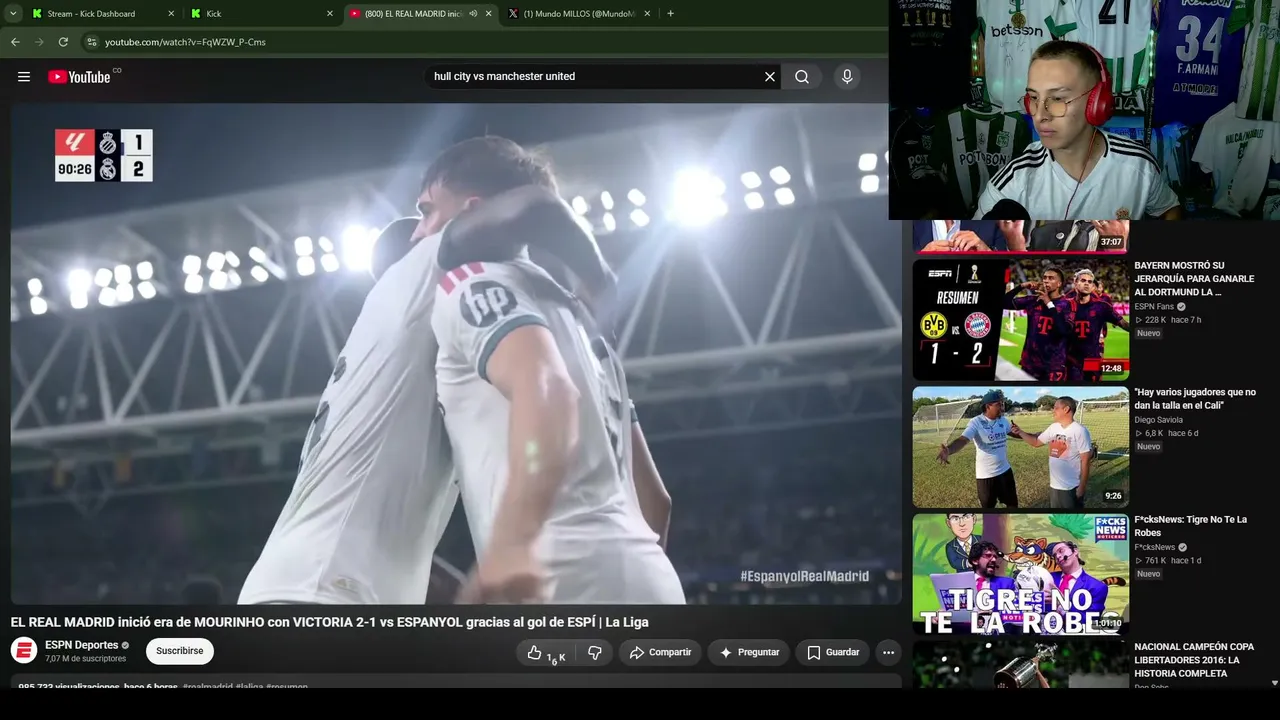Open the Compartir share dialog
1280x720 pixels.
[660, 653]
